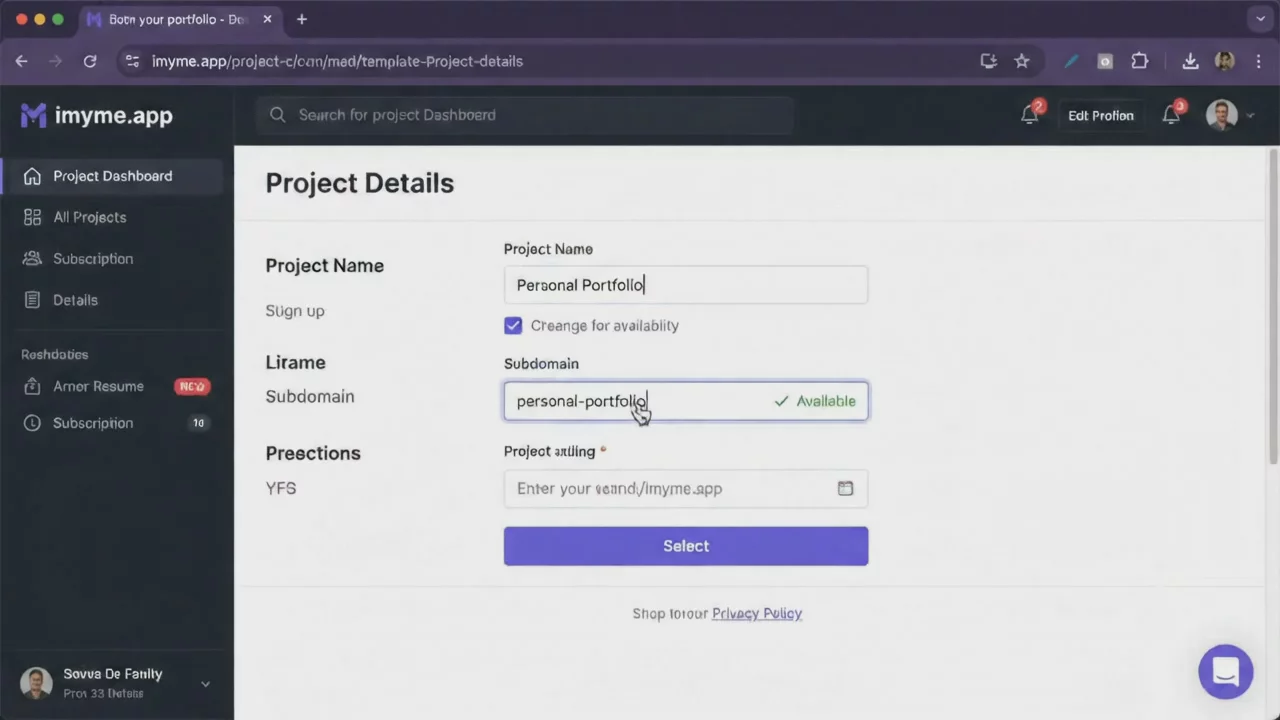Bookmark this page with the star icon
Screen dimensions: 1280x720
(x=1022, y=61)
